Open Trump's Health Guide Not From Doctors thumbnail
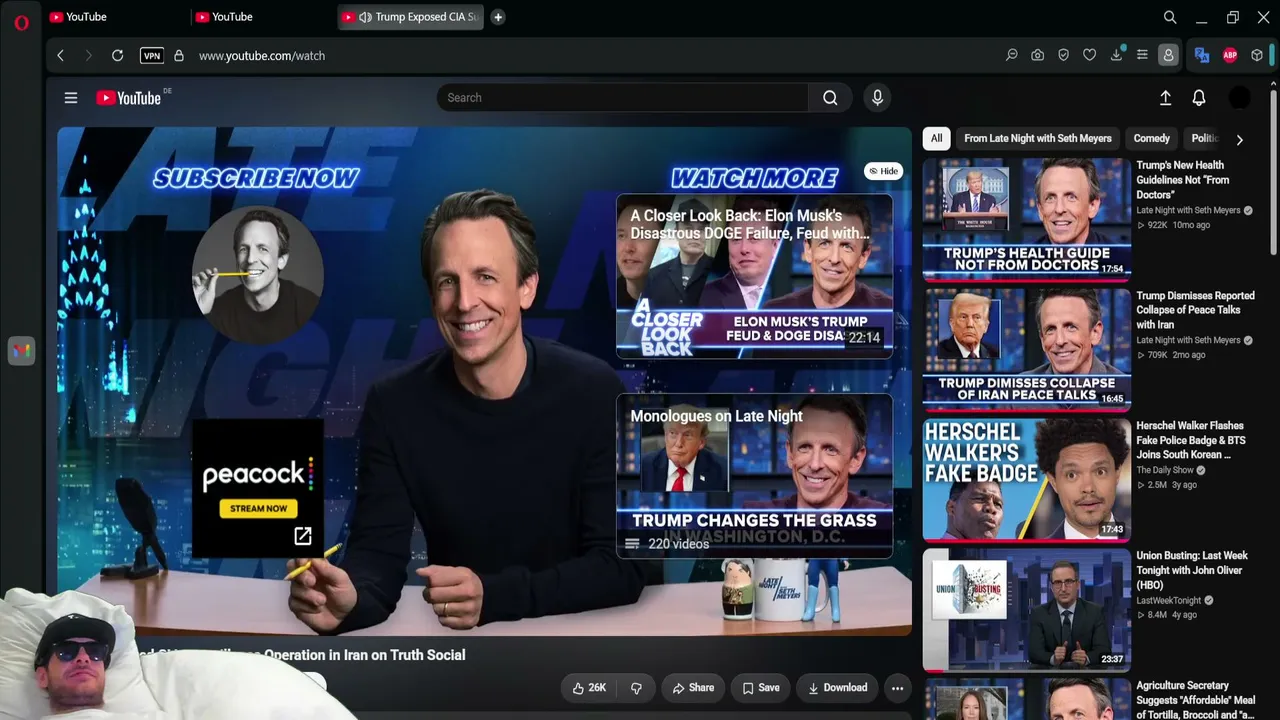 [1027, 218]
